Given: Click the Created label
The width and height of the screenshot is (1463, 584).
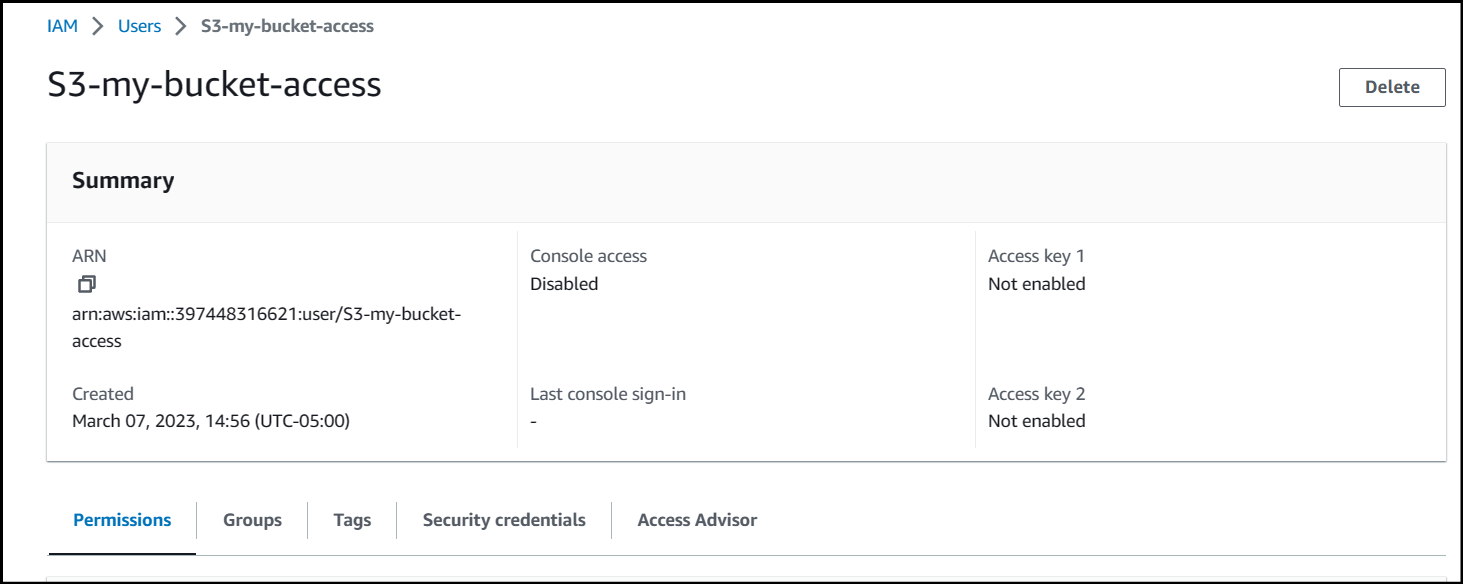Looking at the screenshot, I should click(x=103, y=394).
